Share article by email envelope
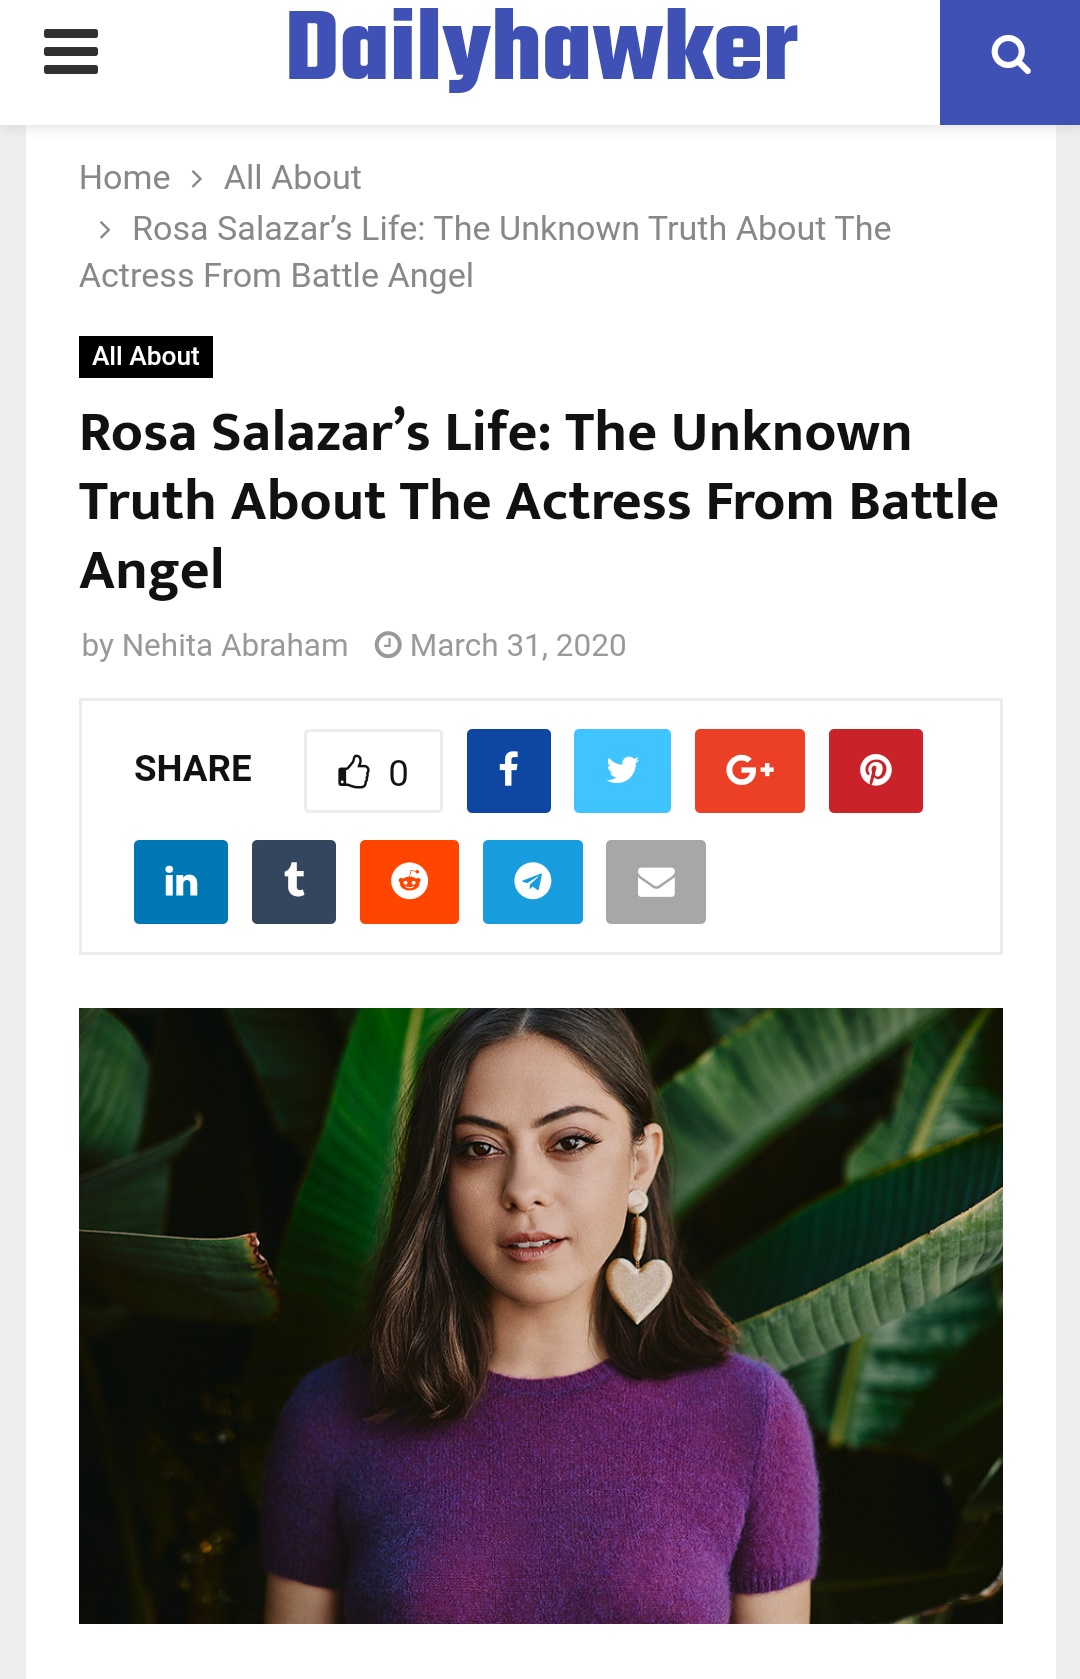Viewport: 1080px width, 1679px height. [x=655, y=882]
